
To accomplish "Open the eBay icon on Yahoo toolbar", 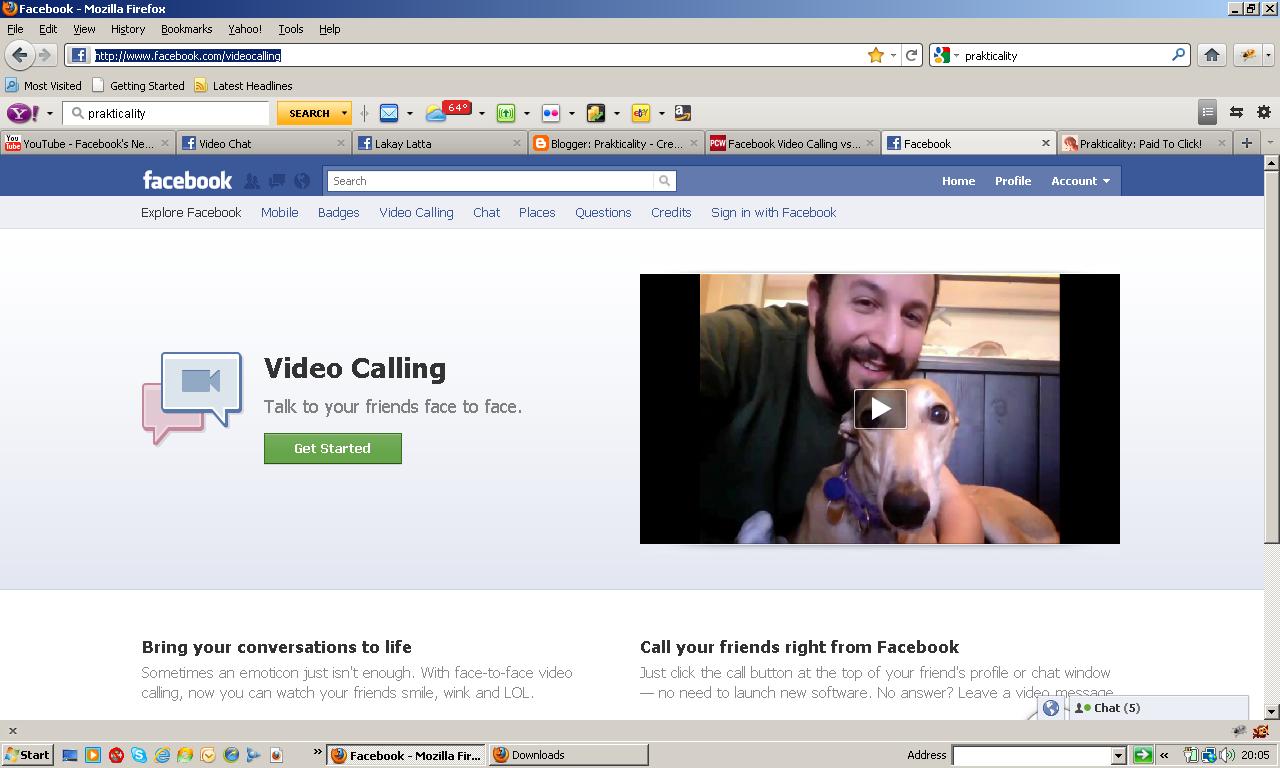I will [641, 113].
